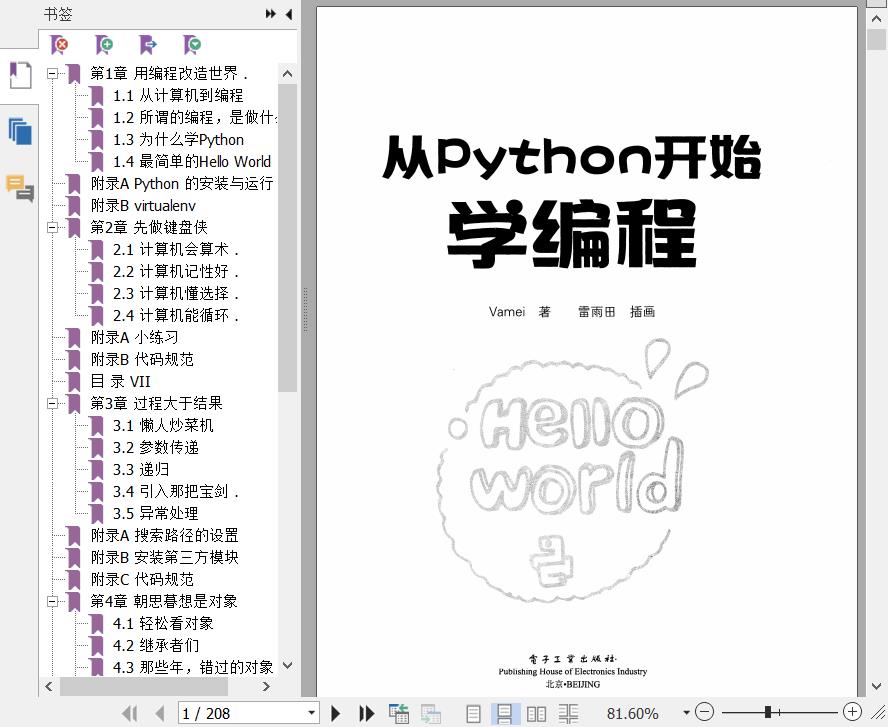Viewport: 888px width, 727px height.
Task: Collapse the 第2章 先做键盘侠 bookmark
Action: tap(53, 228)
